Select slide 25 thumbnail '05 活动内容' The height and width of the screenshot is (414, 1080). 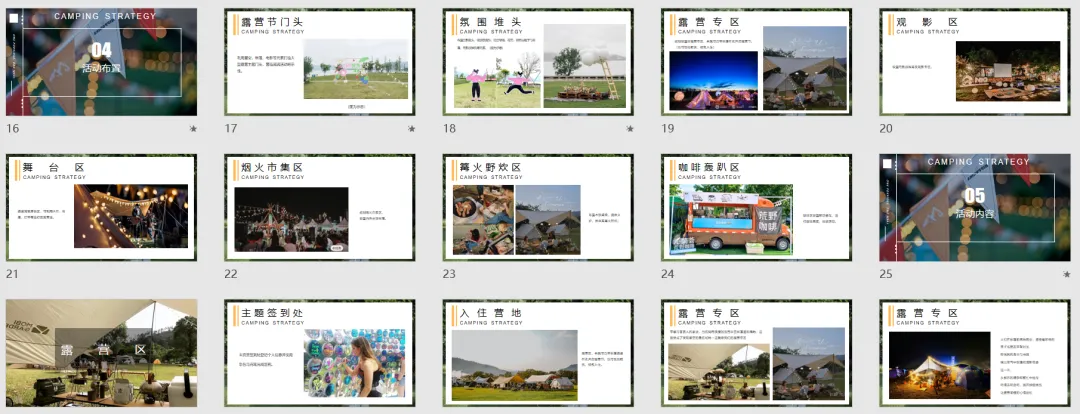tap(975, 207)
